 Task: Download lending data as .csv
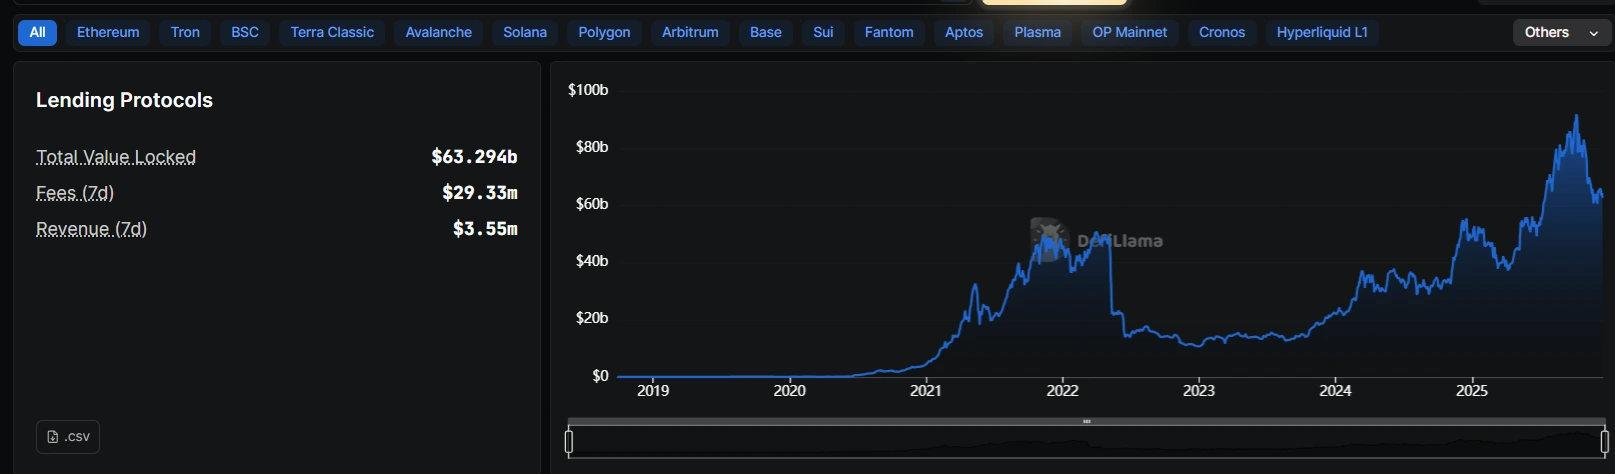(68, 437)
